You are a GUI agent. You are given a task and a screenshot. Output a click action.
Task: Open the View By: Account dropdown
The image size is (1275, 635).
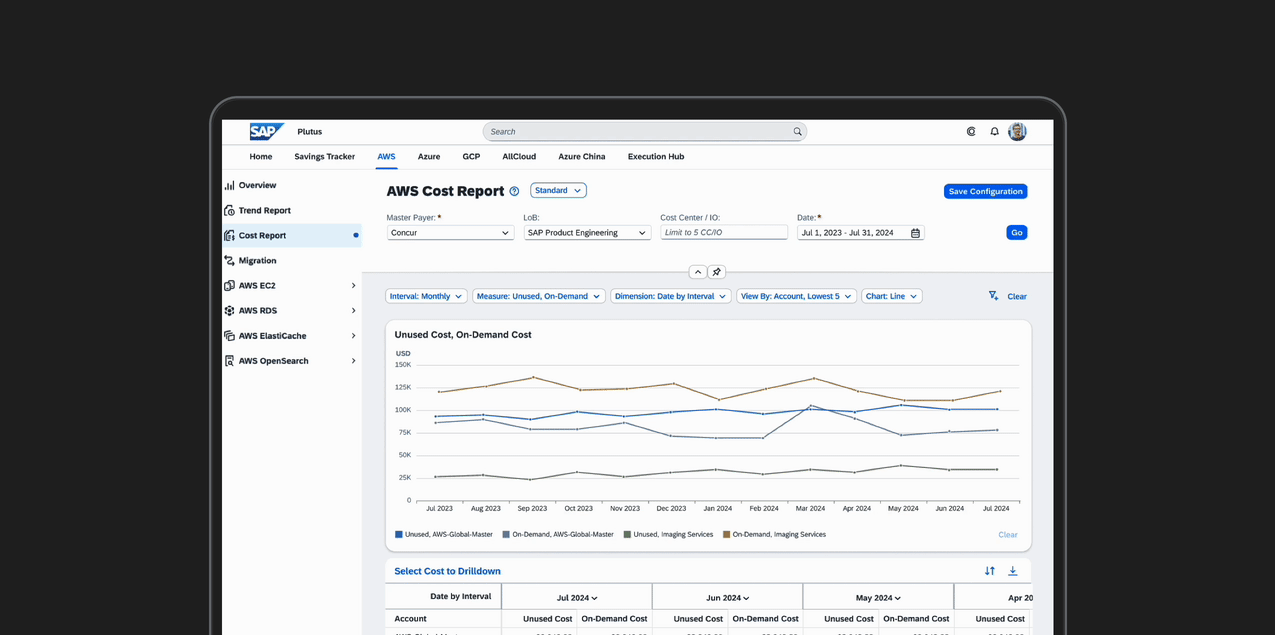pyautogui.click(x=797, y=296)
